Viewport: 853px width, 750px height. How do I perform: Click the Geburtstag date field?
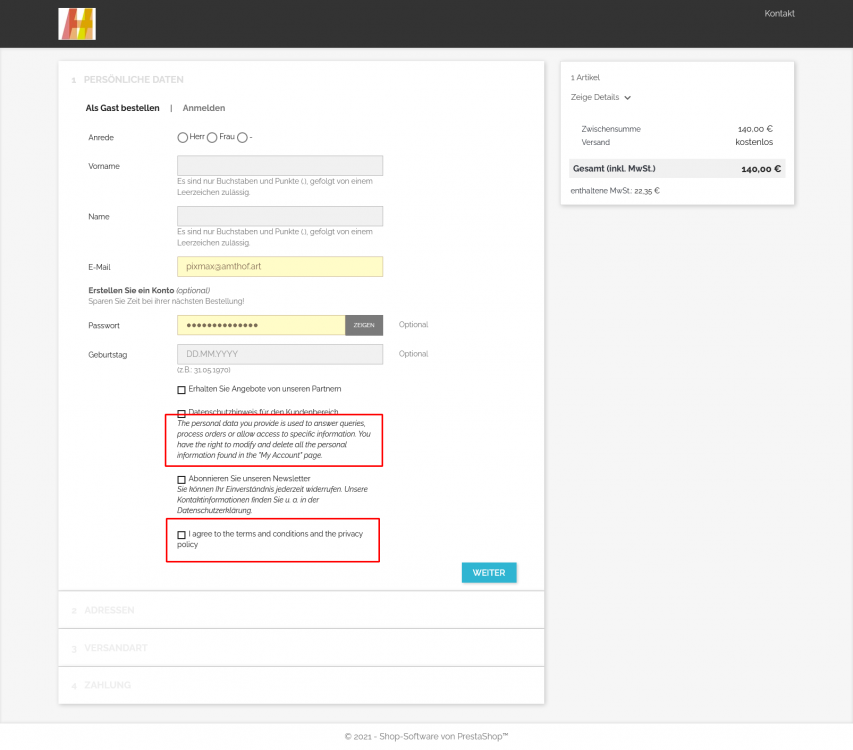point(280,354)
